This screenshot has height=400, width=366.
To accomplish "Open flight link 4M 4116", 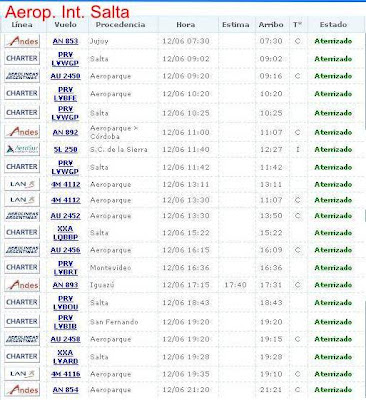I will [x=66, y=374].
